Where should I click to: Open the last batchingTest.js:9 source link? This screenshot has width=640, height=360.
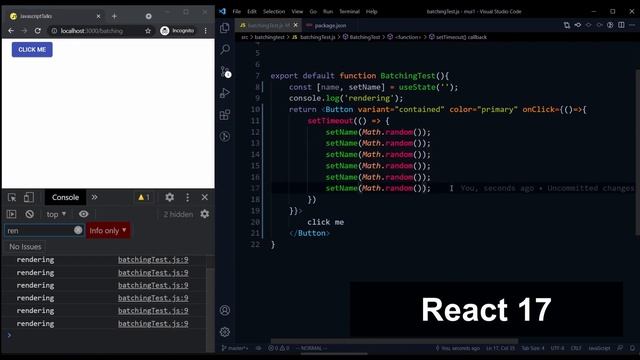coord(153,324)
